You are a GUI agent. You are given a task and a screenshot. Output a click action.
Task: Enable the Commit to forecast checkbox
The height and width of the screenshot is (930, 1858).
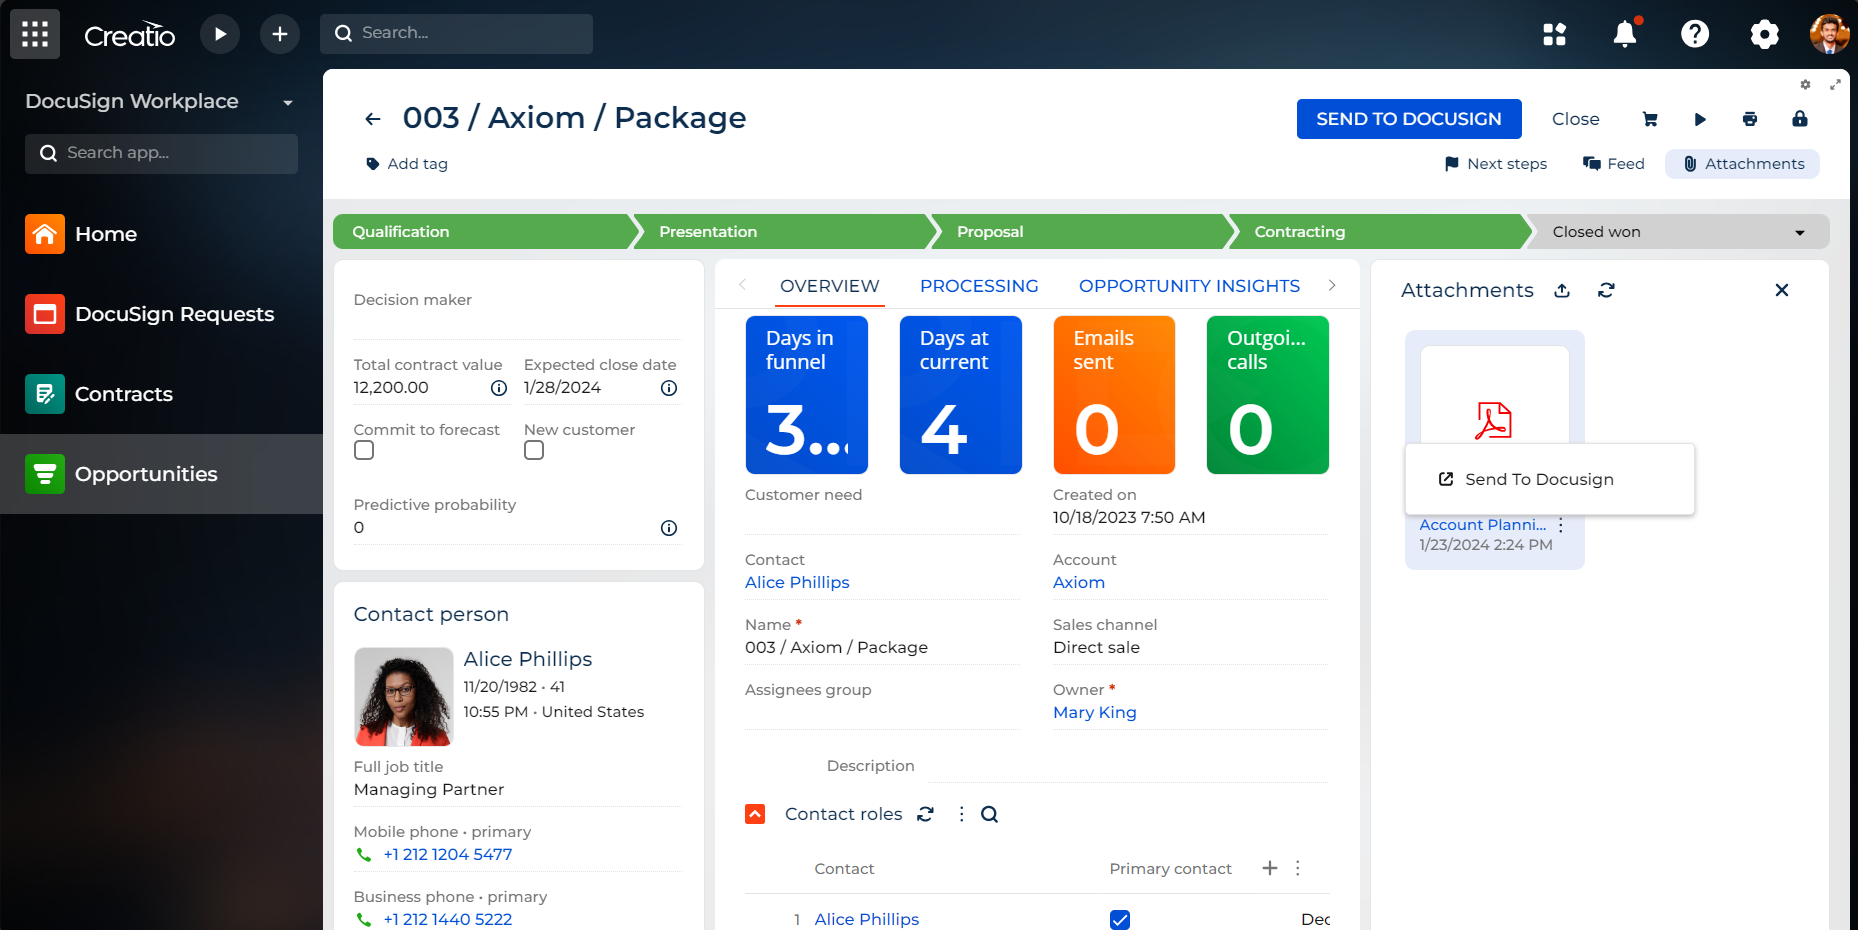[x=364, y=451]
